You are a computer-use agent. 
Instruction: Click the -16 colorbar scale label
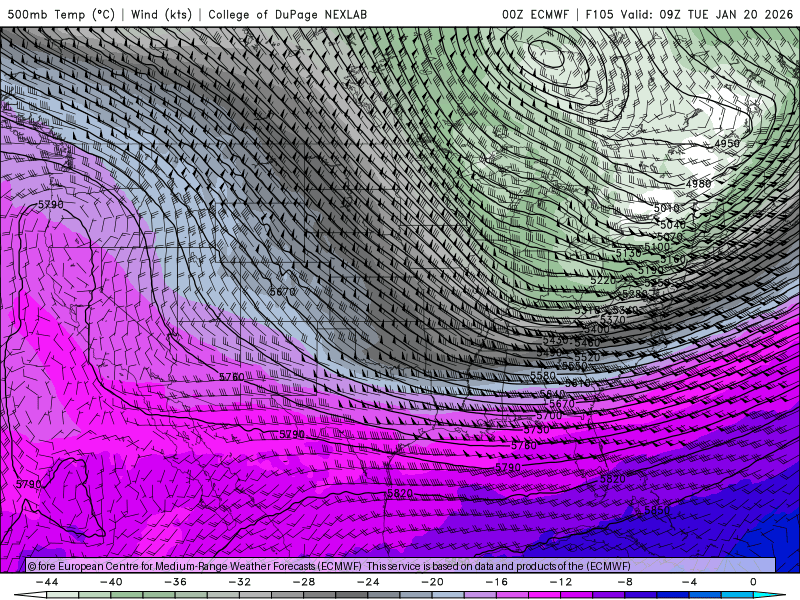click(496, 582)
